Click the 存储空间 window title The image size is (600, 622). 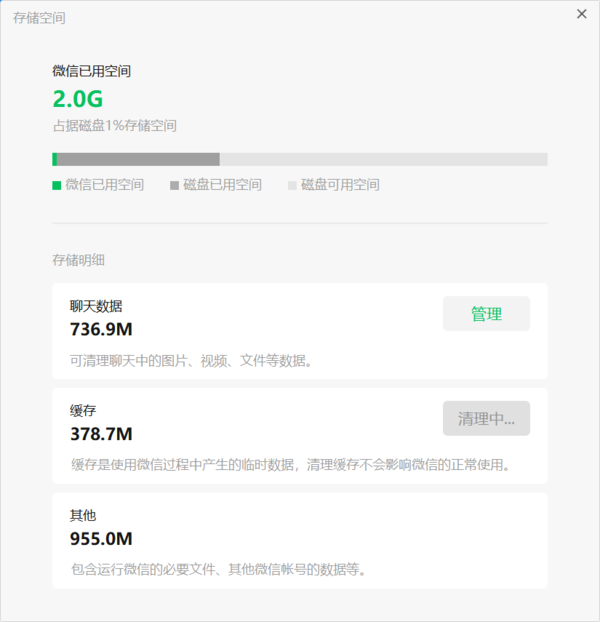40,18
